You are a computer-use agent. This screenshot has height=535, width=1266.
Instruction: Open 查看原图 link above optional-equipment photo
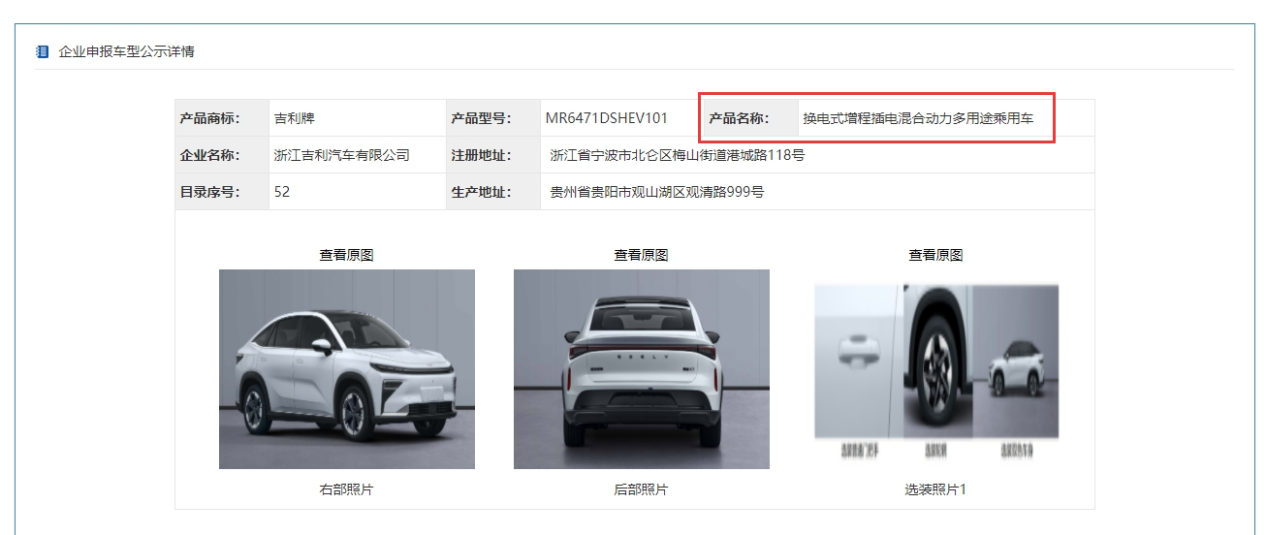click(936, 255)
